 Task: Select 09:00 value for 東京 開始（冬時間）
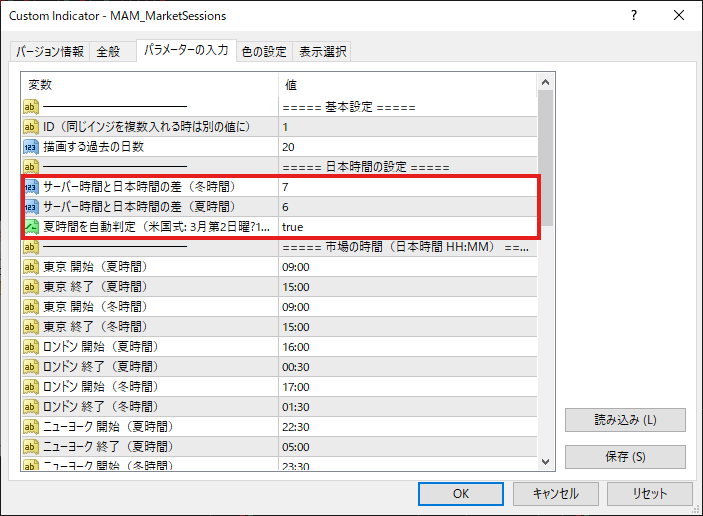point(408,307)
